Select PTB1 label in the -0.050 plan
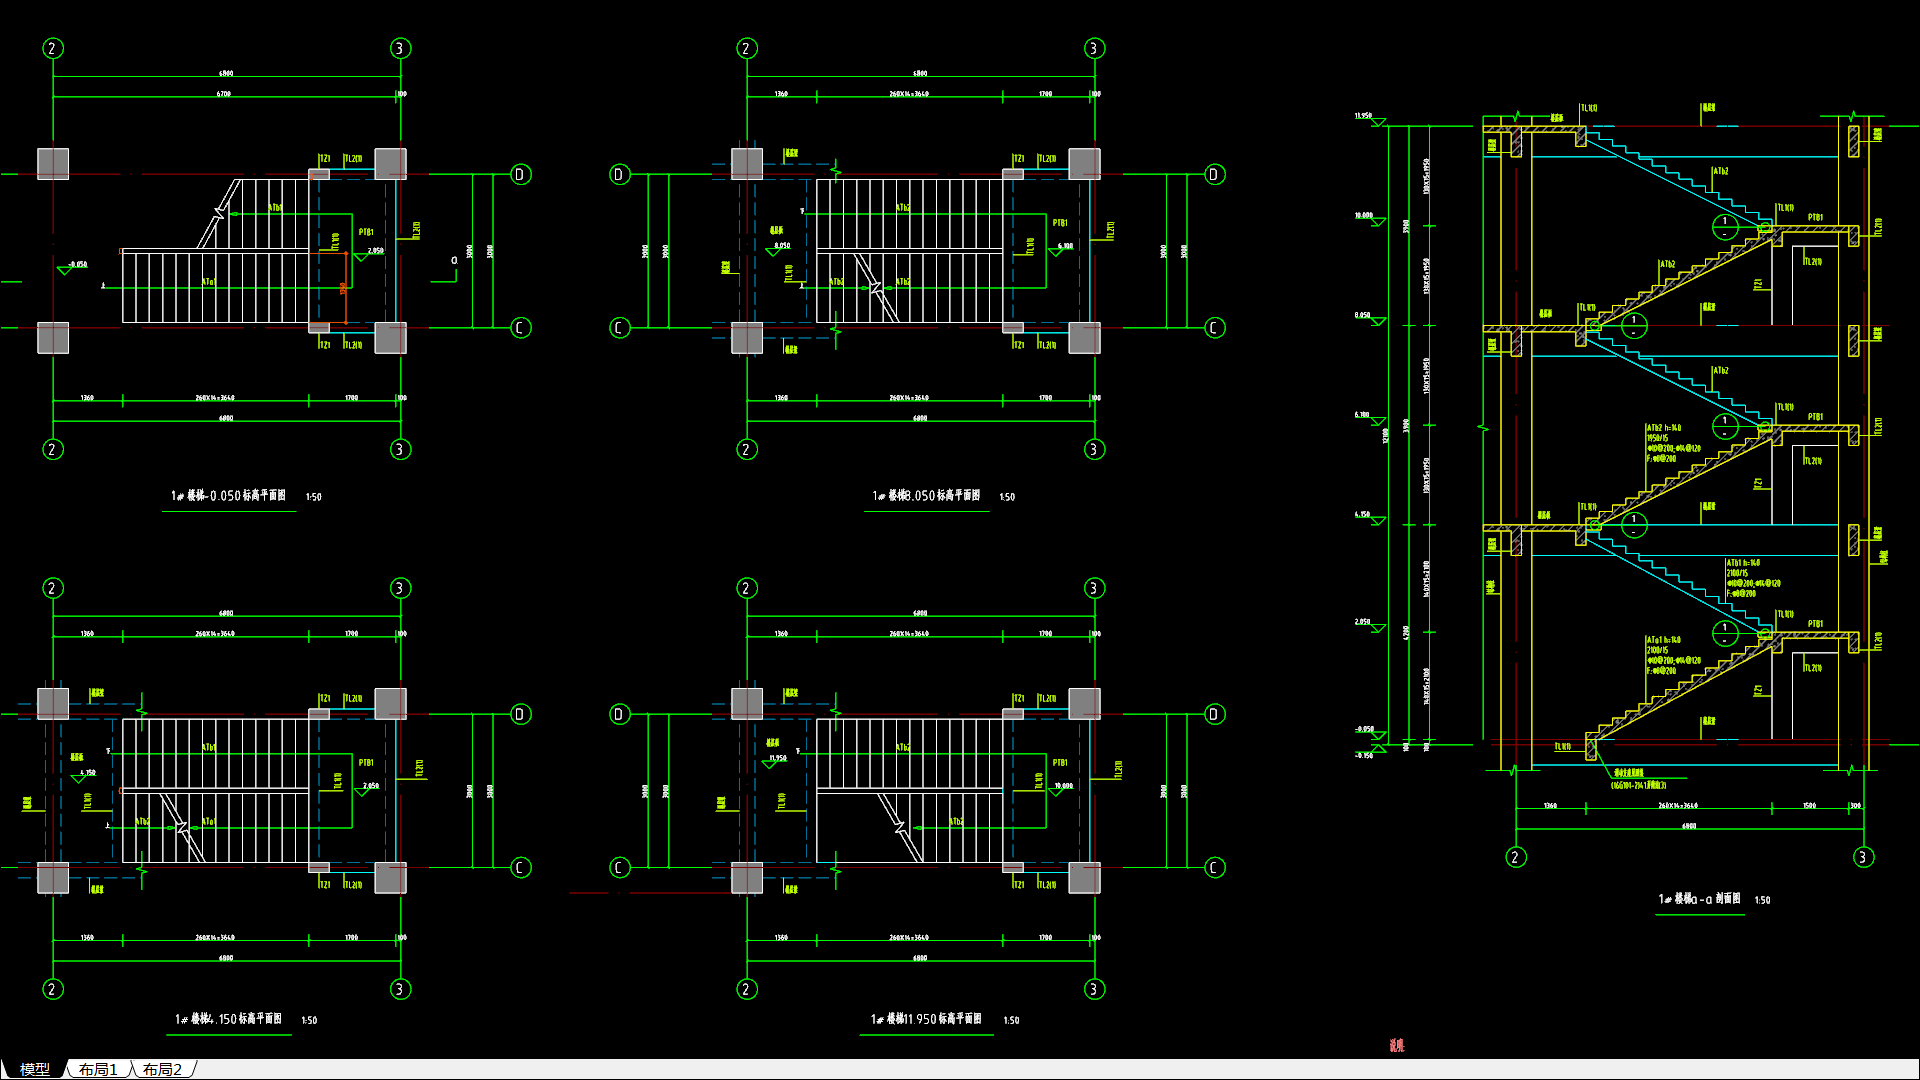The image size is (1920, 1080). (367, 232)
